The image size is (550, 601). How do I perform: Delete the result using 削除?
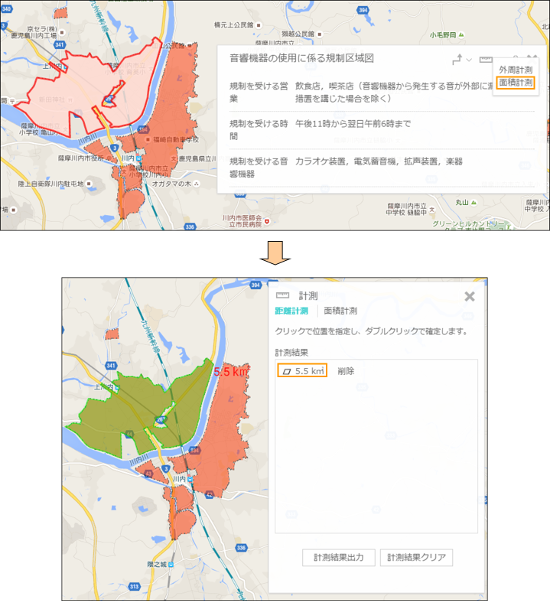coord(346,371)
